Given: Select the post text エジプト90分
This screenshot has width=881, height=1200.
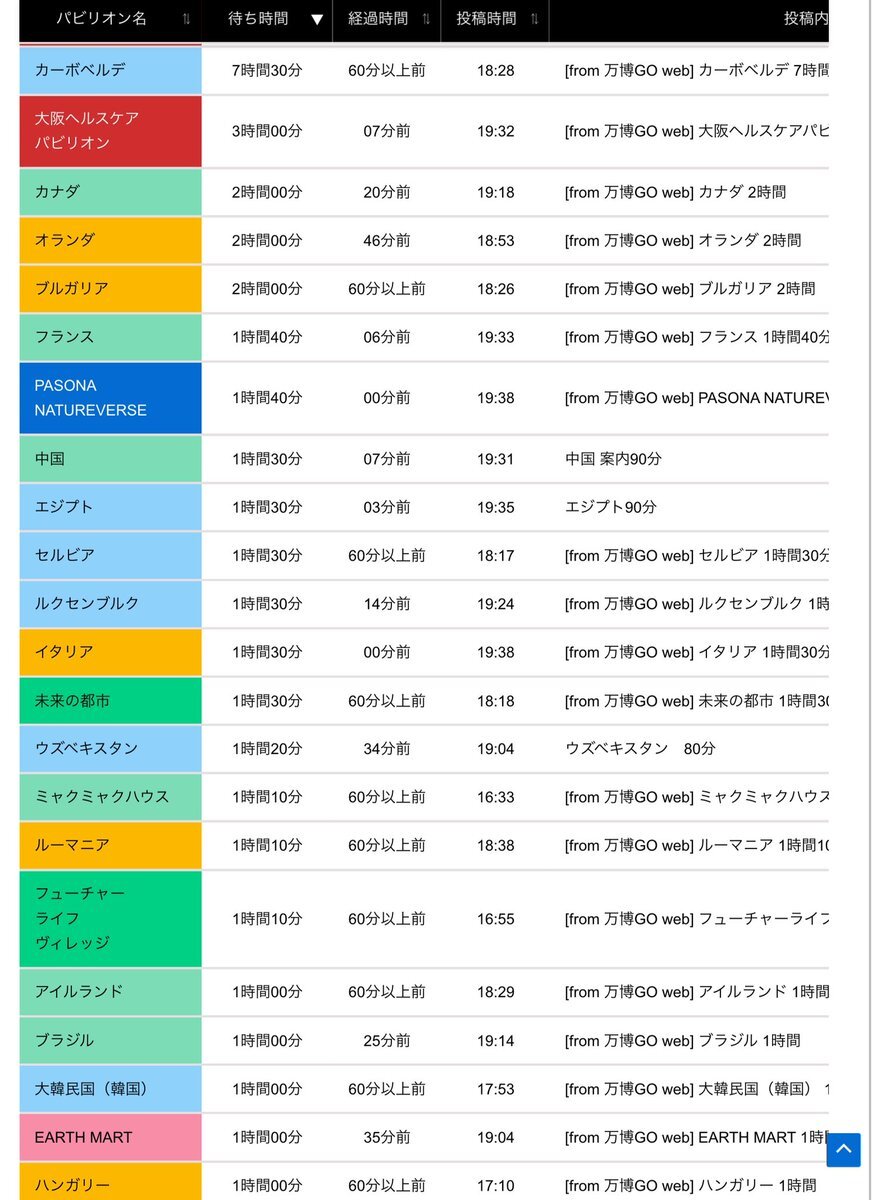Looking at the screenshot, I should coord(611,507).
